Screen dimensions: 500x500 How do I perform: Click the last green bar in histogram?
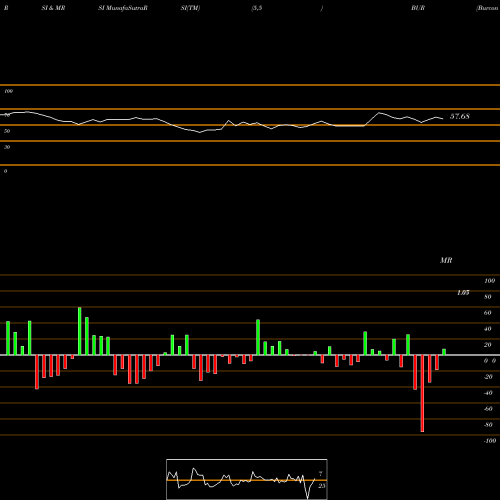(x=444, y=352)
